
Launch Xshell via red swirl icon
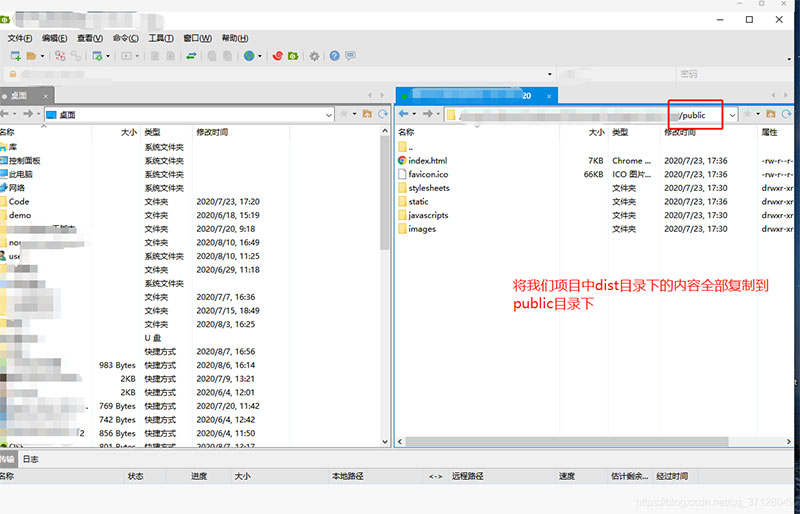point(278,56)
